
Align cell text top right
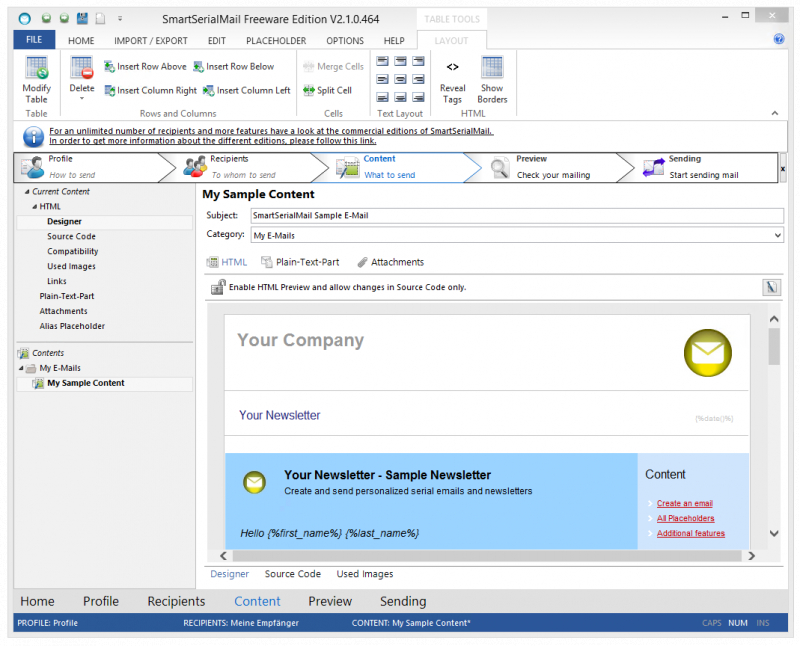[x=418, y=61]
